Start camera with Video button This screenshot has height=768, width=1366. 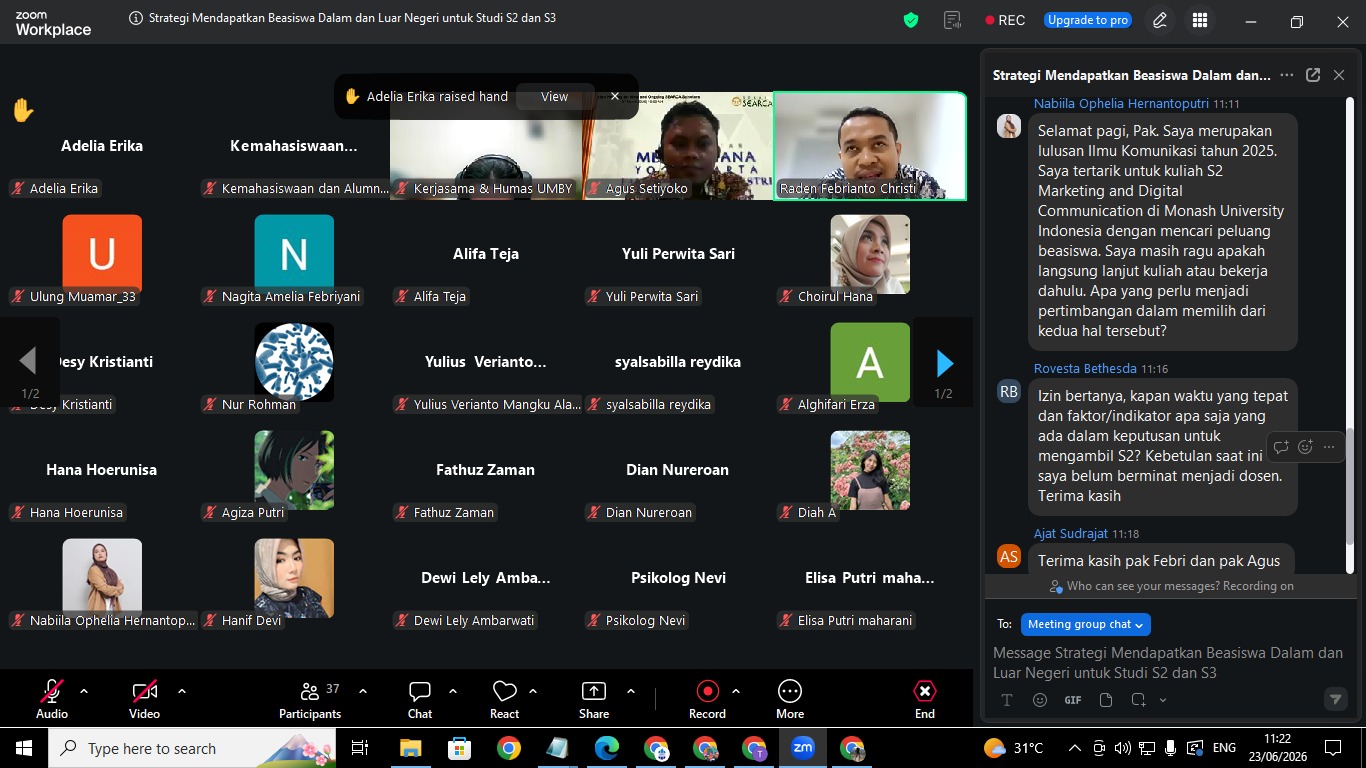tap(144, 698)
